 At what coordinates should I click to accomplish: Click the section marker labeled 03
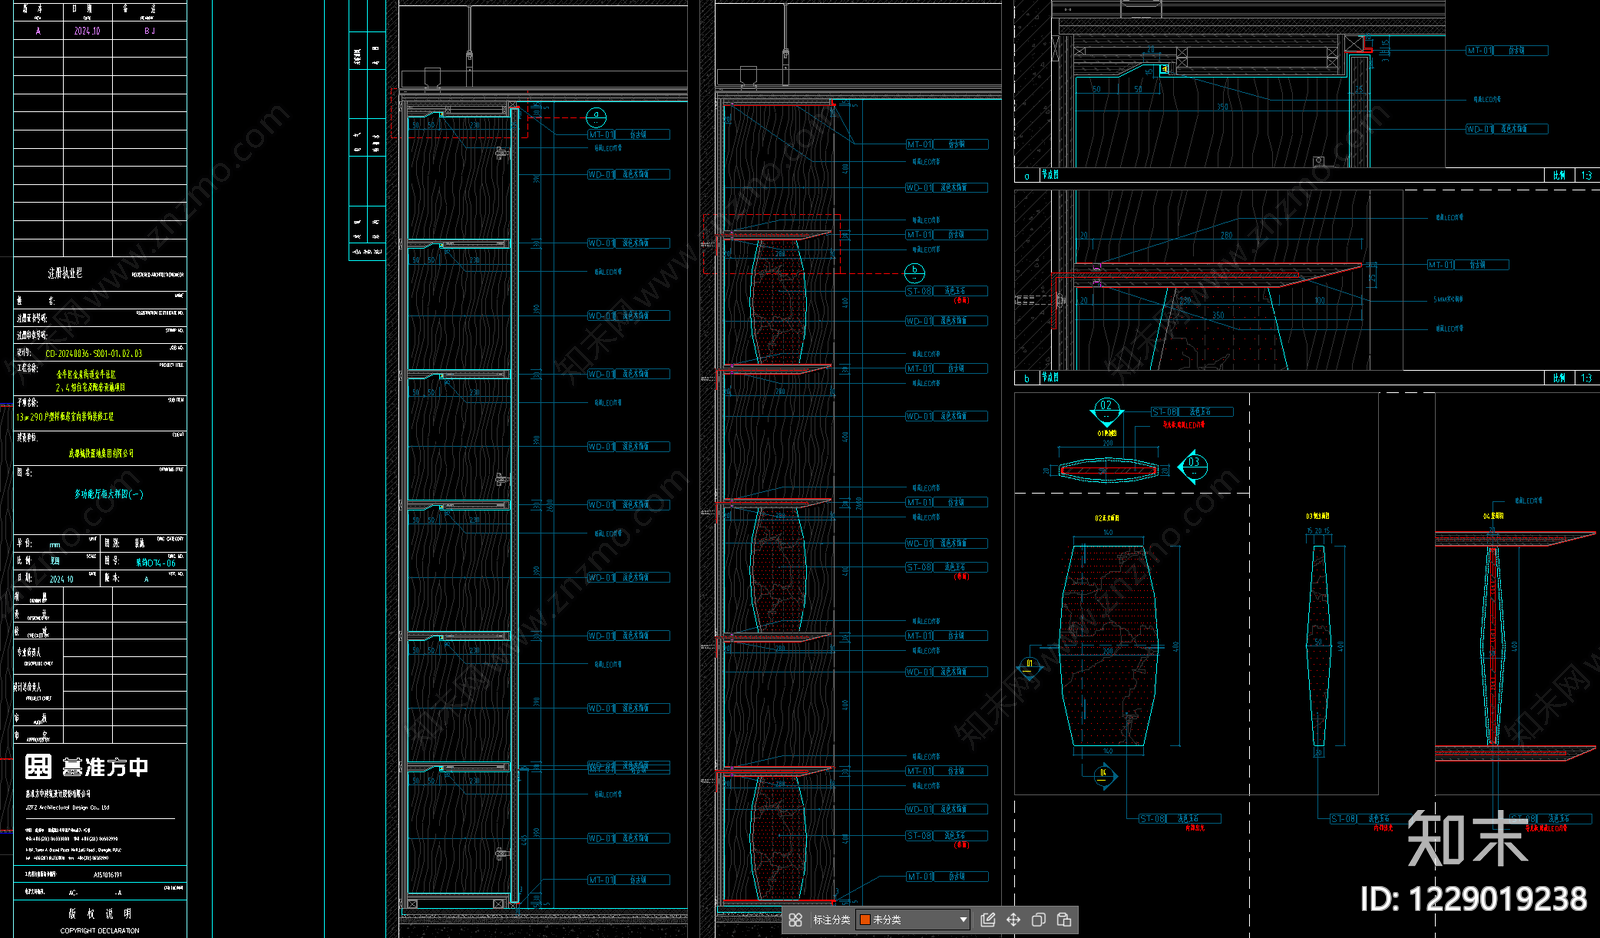1193,465
